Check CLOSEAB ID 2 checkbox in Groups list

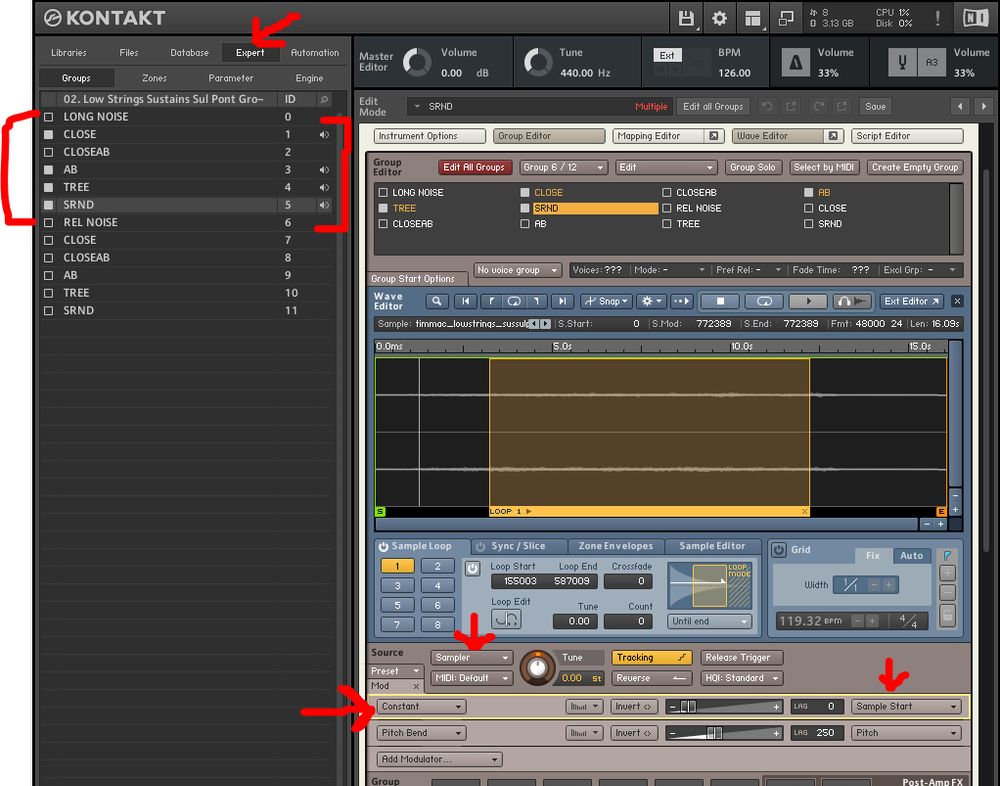point(48,152)
